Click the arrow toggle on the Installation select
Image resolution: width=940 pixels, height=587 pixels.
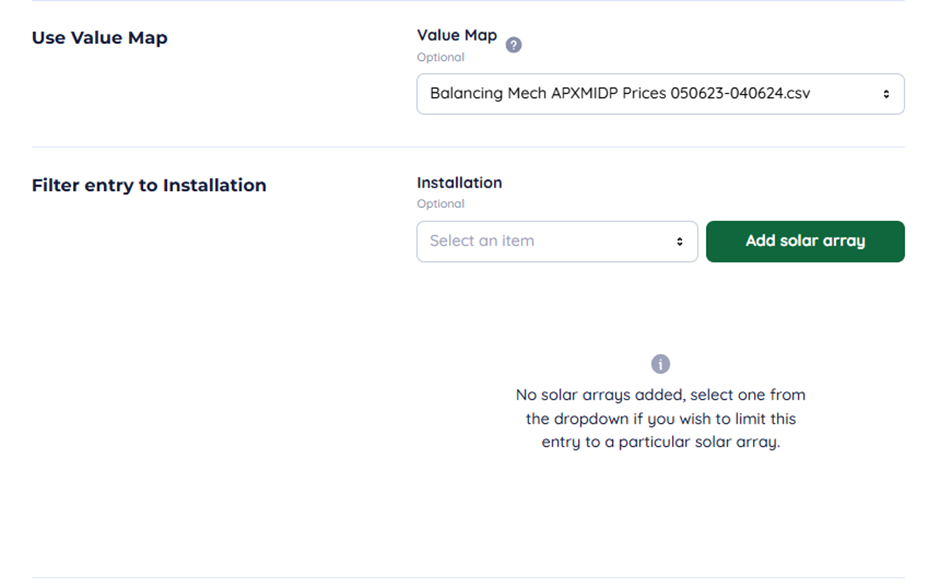(x=680, y=241)
